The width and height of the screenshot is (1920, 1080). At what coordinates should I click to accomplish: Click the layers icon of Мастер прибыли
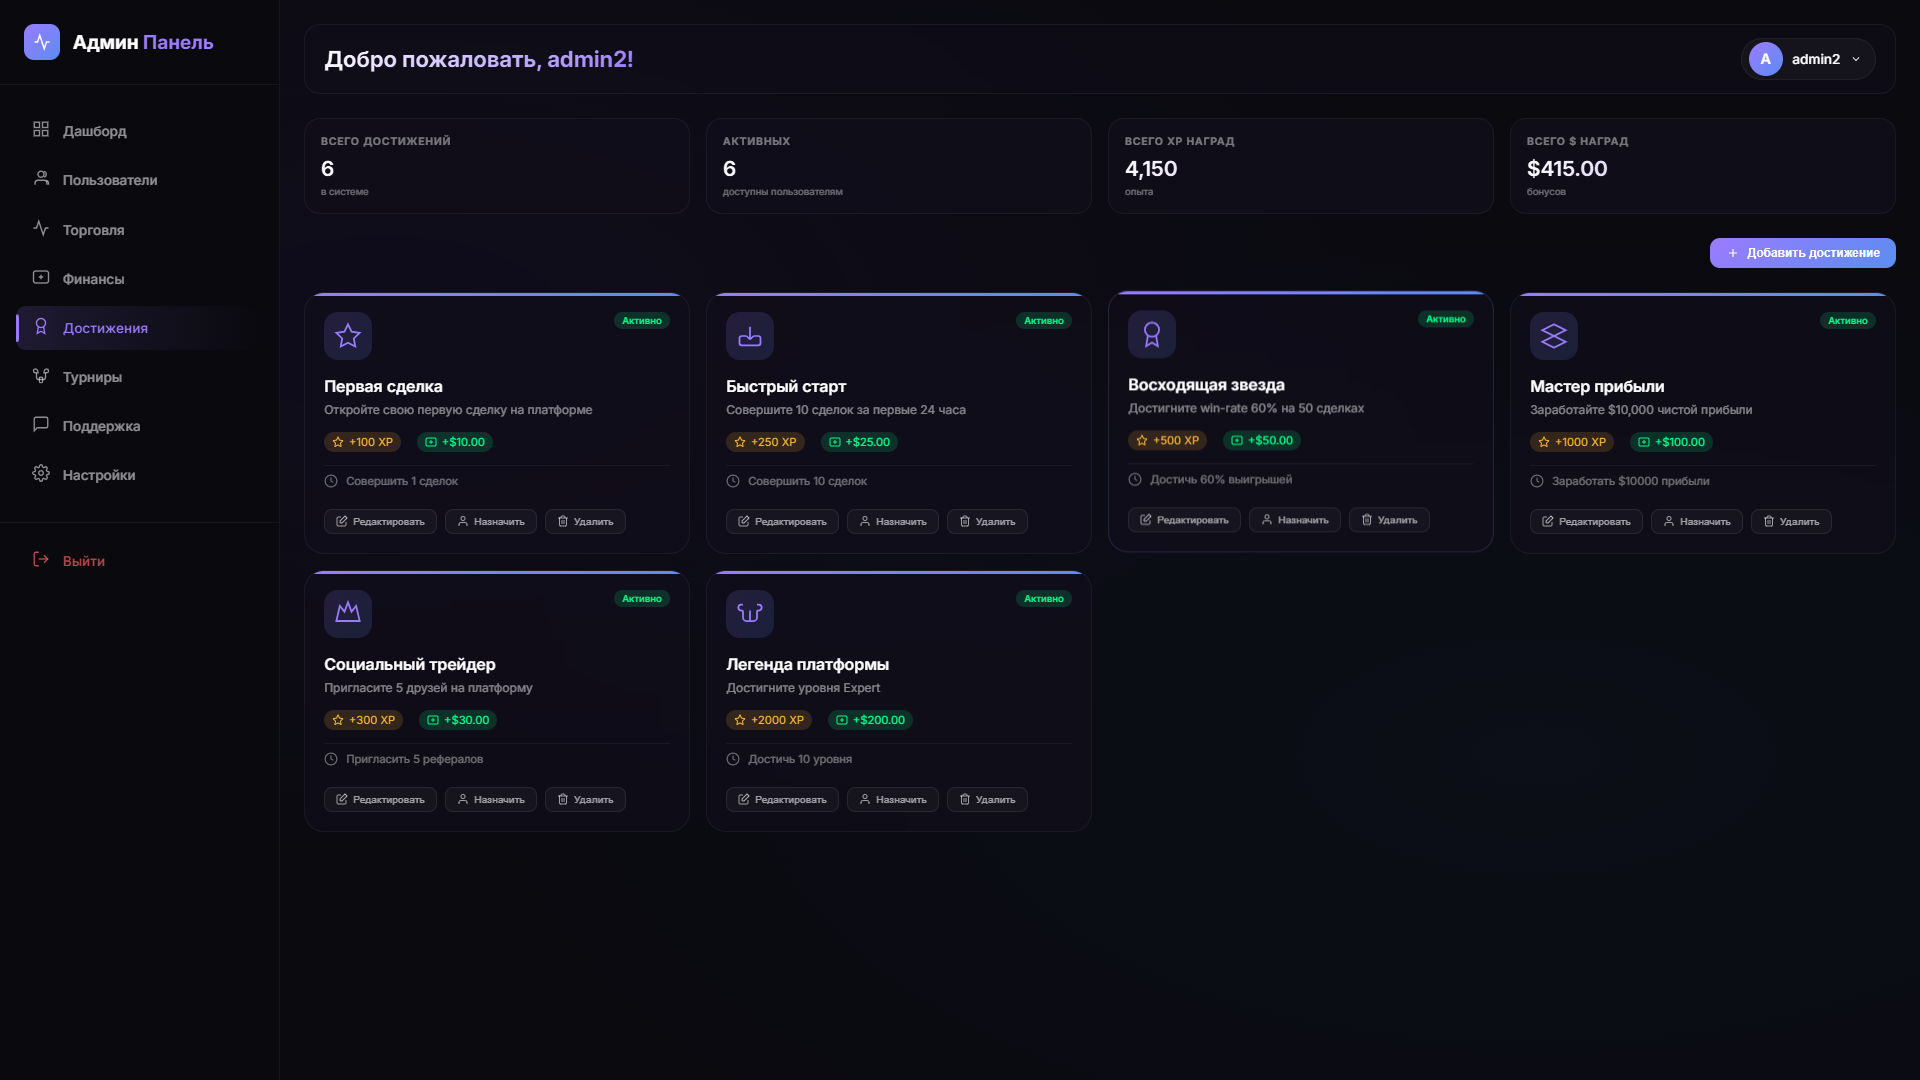tap(1554, 336)
